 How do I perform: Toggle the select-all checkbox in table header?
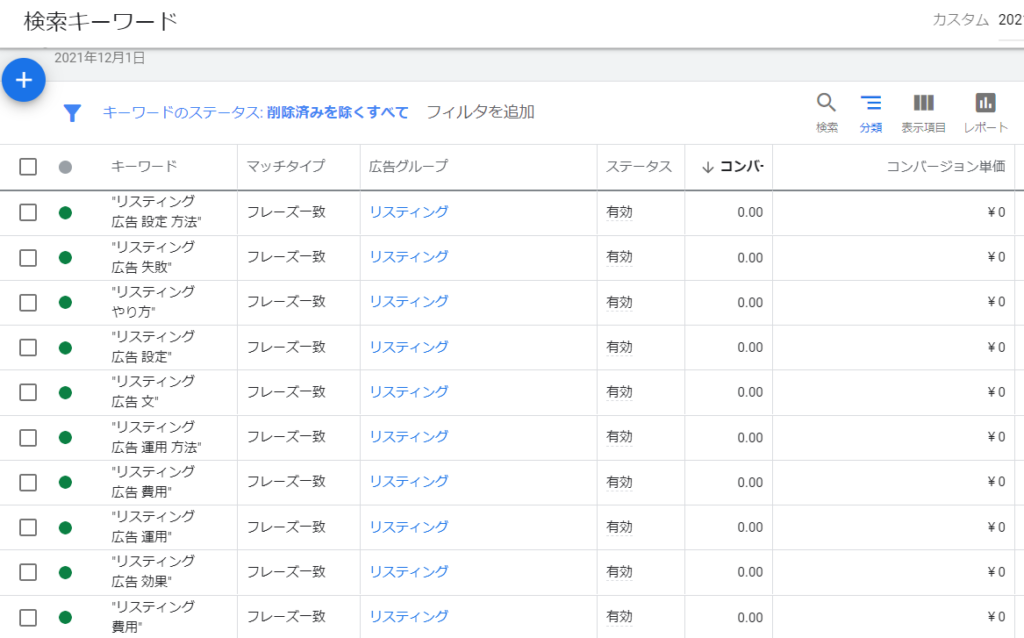tap(28, 167)
